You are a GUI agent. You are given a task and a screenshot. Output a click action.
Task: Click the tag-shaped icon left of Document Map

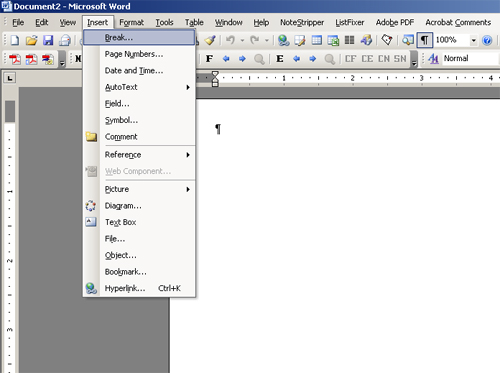coord(387,40)
